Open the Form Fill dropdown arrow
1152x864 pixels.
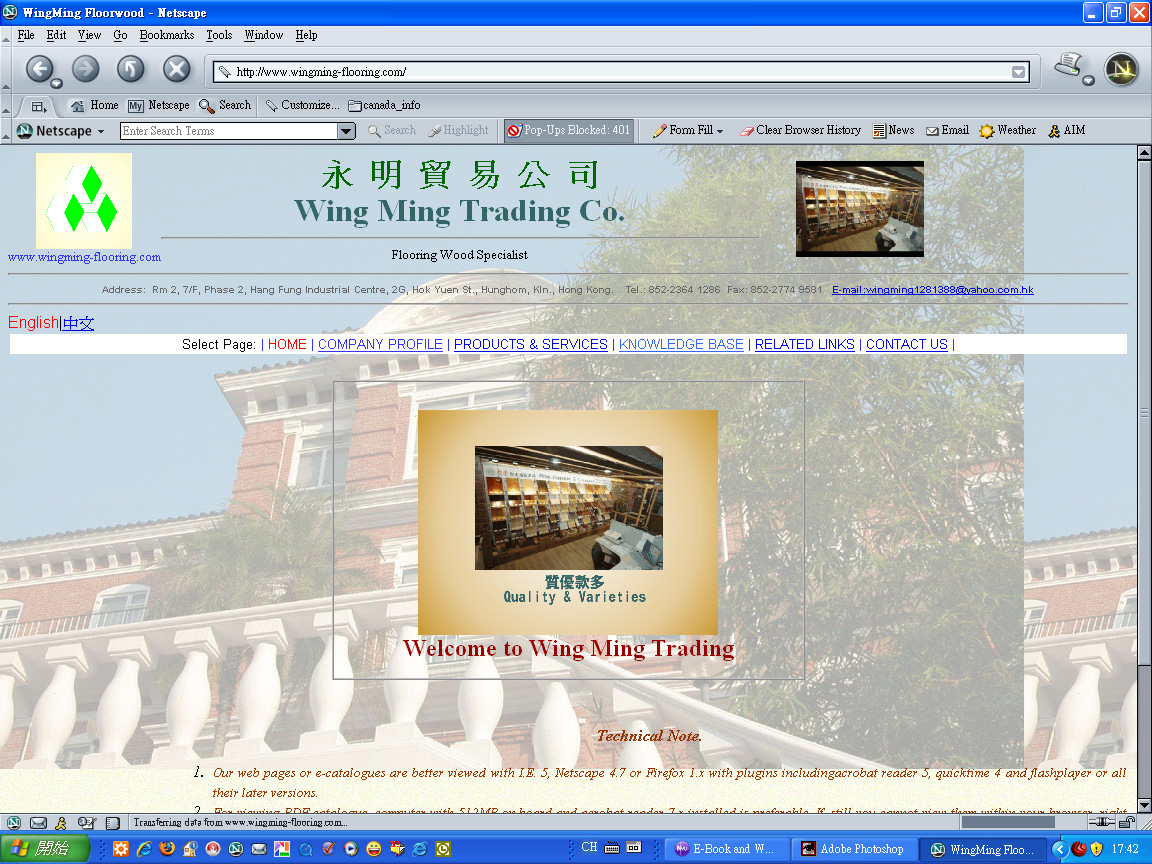[722, 130]
